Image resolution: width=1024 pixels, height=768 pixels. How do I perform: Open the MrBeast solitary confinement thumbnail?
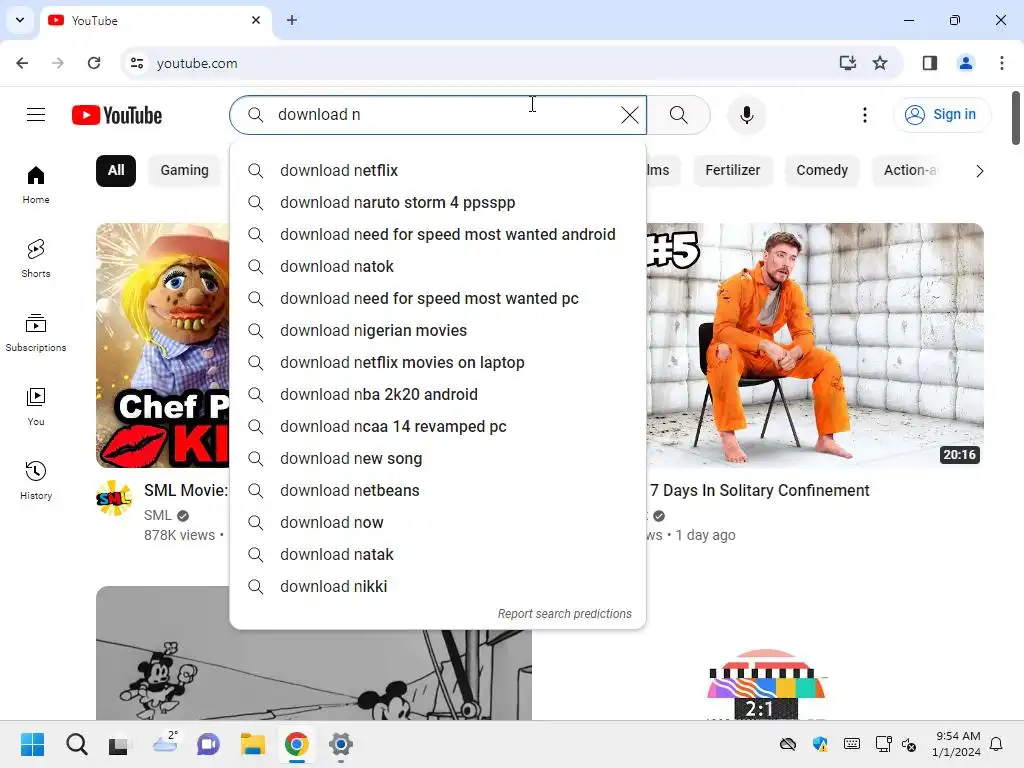(815, 345)
